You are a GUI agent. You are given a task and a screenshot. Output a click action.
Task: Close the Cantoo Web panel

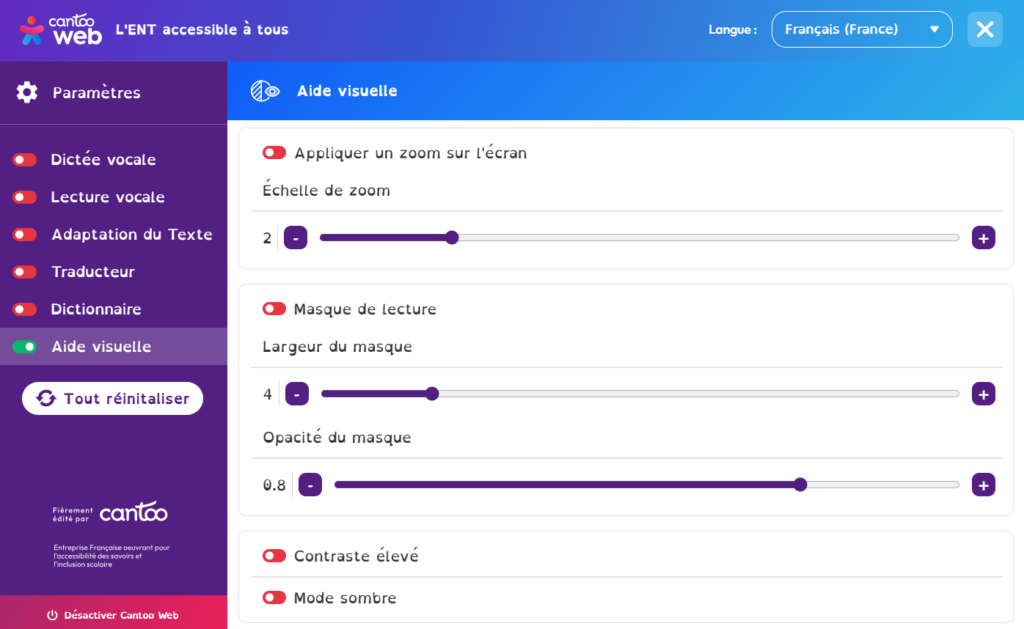(984, 29)
